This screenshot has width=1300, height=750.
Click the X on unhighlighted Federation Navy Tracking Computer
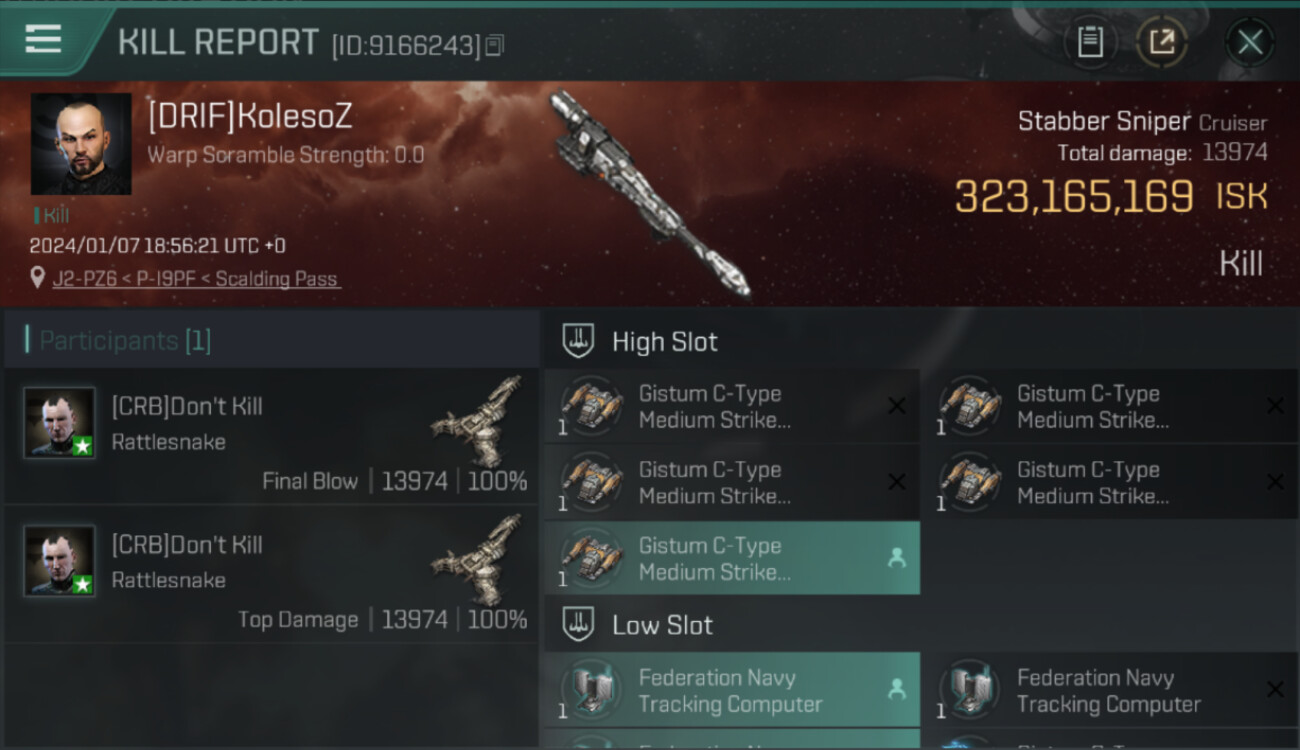(x=1275, y=690)
